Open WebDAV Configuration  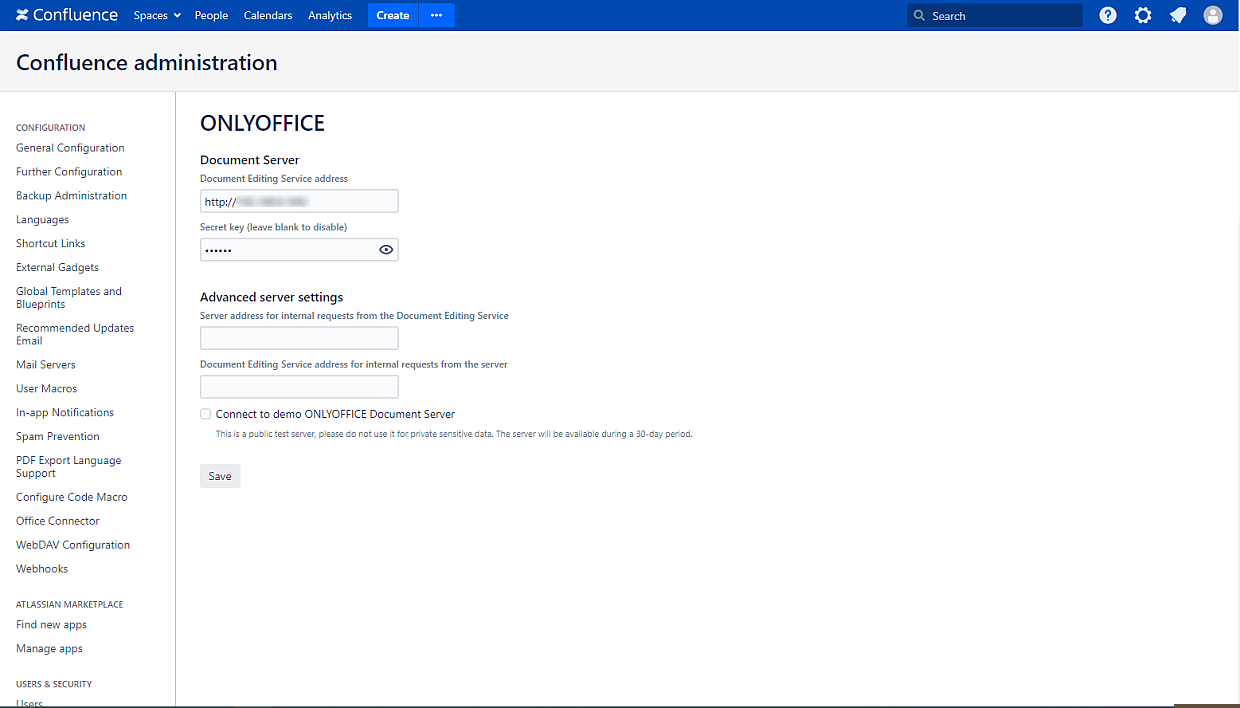point(73,545)
